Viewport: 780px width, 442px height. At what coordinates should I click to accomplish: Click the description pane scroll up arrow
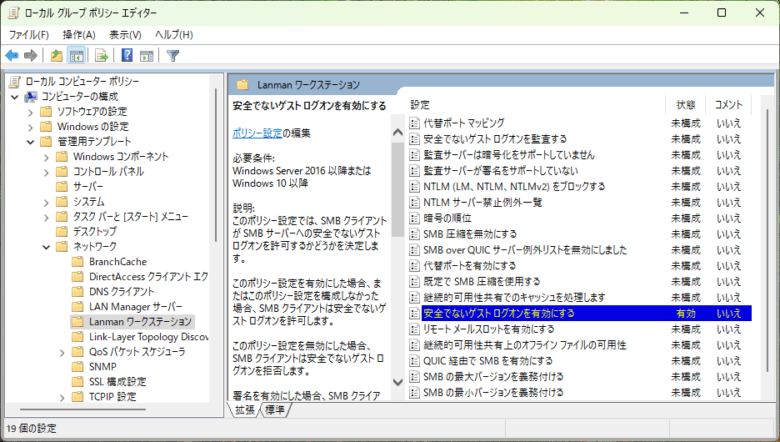click(397, 132)
